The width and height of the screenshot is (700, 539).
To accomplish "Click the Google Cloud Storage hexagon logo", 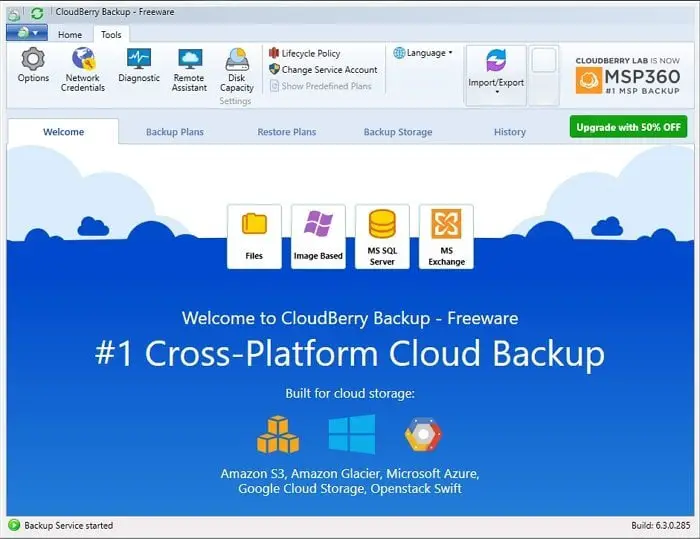I will click(423, 434).
